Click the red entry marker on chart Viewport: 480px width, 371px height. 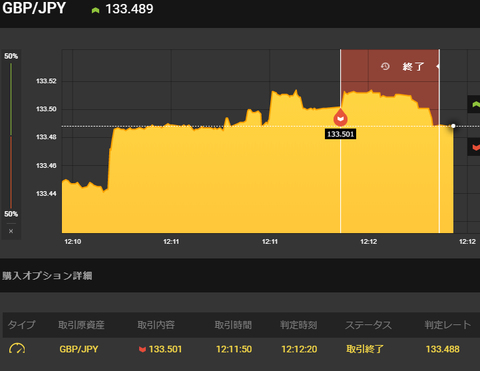pyautogui.click(x=340, y=117)
